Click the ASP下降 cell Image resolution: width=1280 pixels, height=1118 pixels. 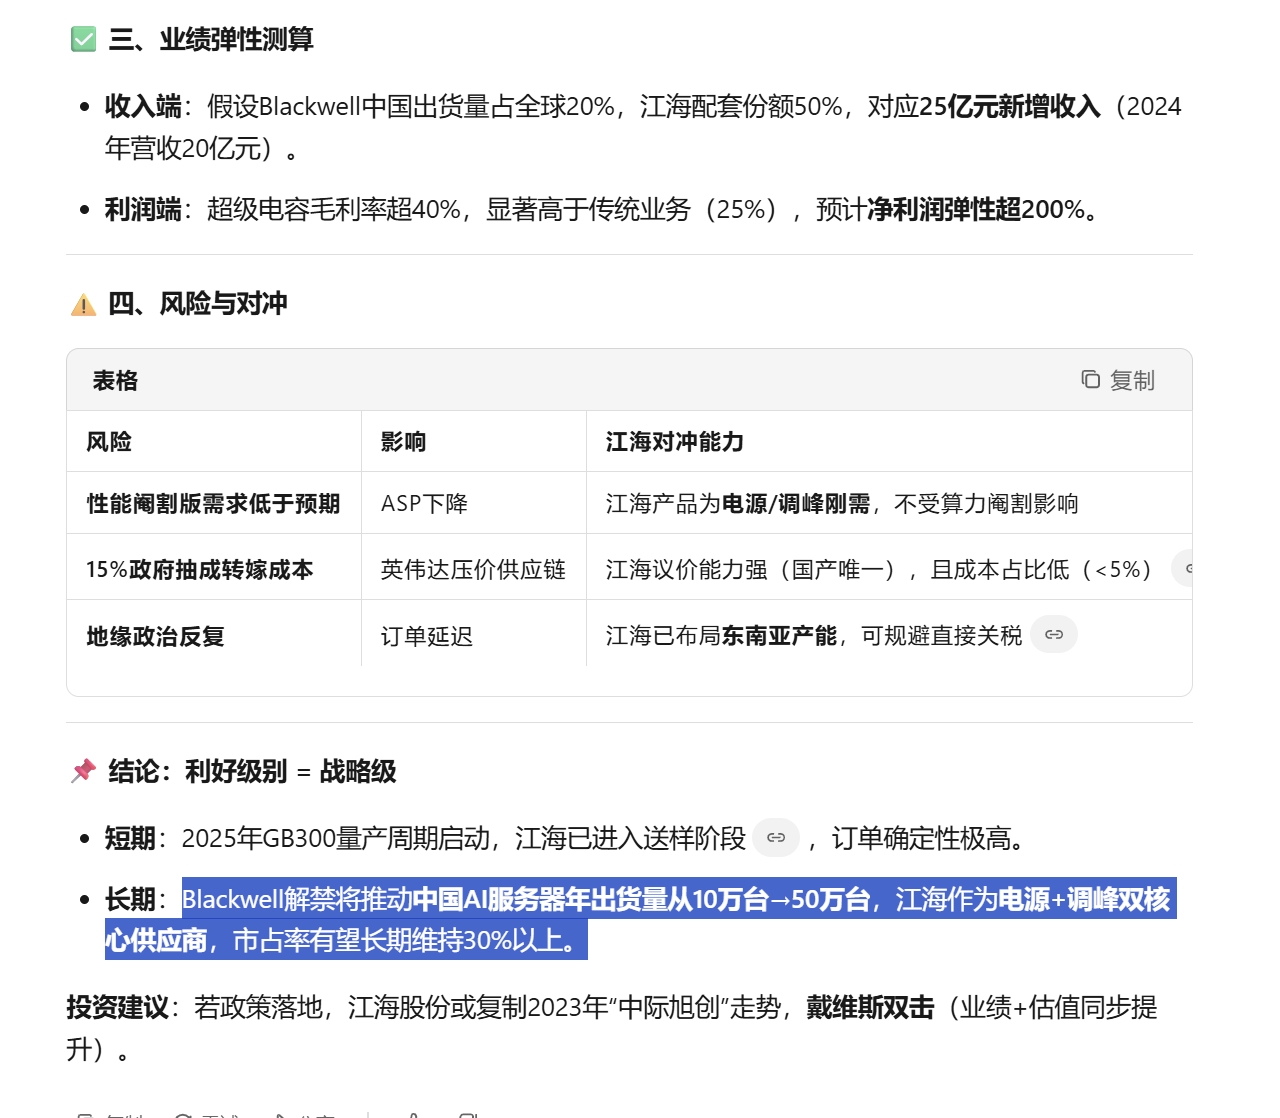474,503
